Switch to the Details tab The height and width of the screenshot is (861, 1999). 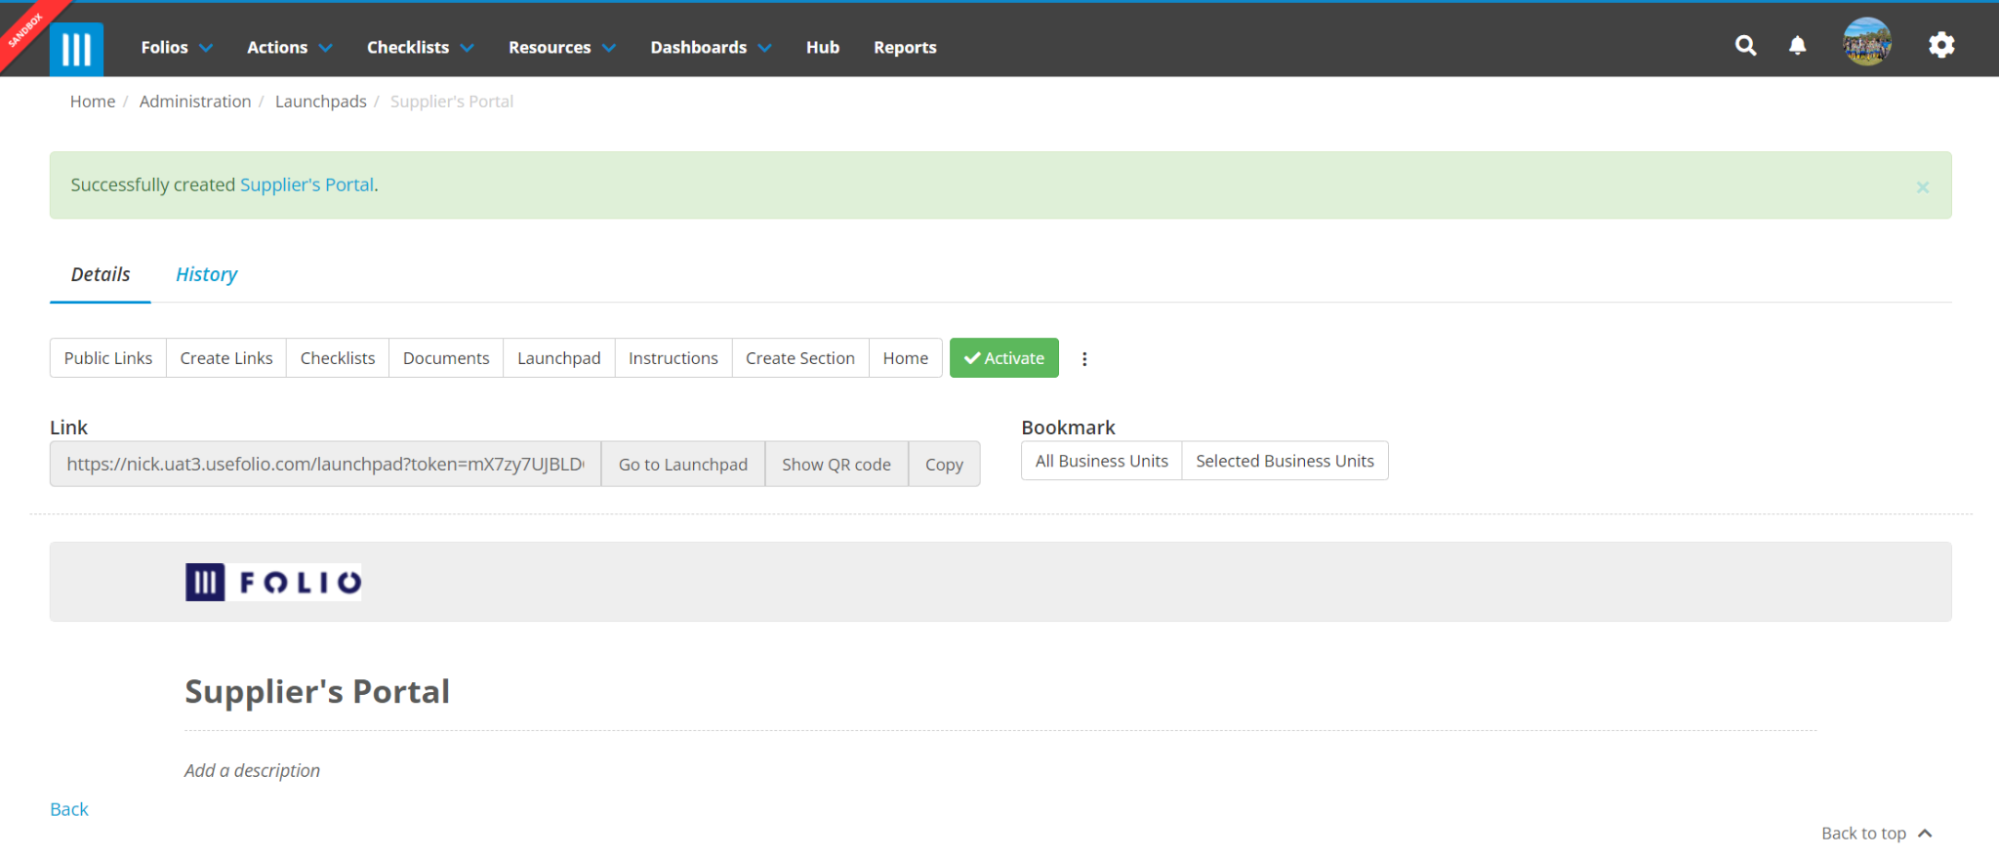[x=100, y=274]
